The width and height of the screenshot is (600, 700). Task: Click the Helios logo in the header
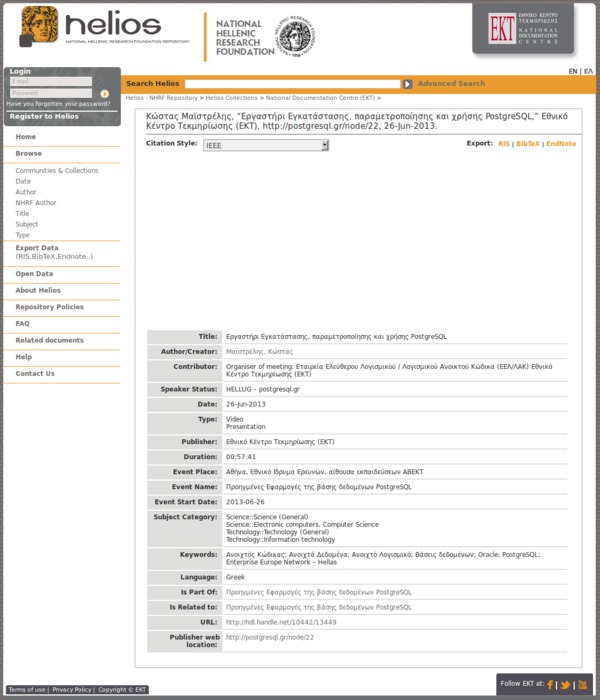(105, 26)
